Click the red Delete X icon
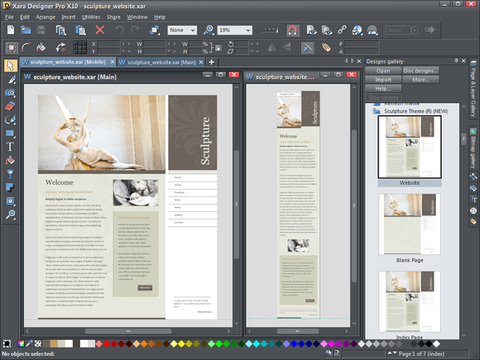The height and width of the screenshot is (360, 480). [100, 30]
